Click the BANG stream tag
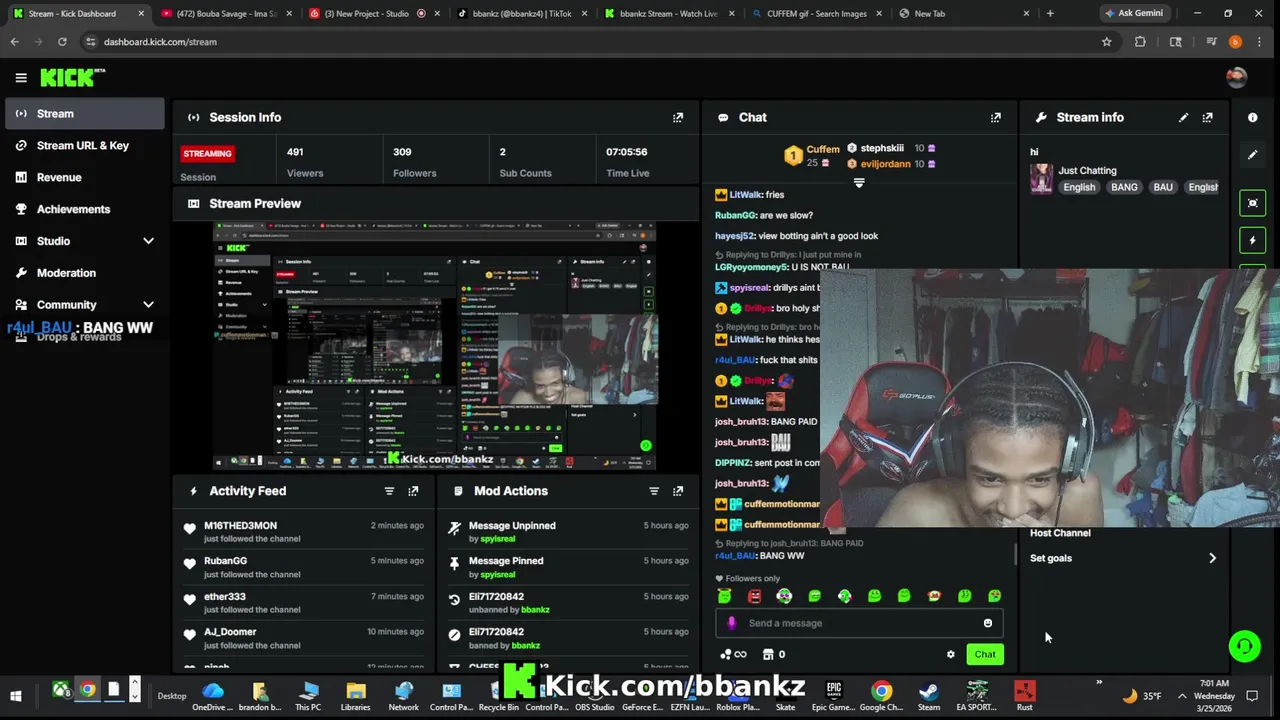Viewport: 1280px width, 720px height. (1124, 187)
